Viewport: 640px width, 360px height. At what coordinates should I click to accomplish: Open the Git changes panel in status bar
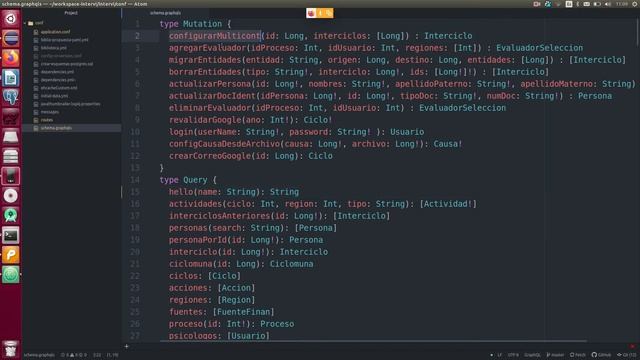627,355
